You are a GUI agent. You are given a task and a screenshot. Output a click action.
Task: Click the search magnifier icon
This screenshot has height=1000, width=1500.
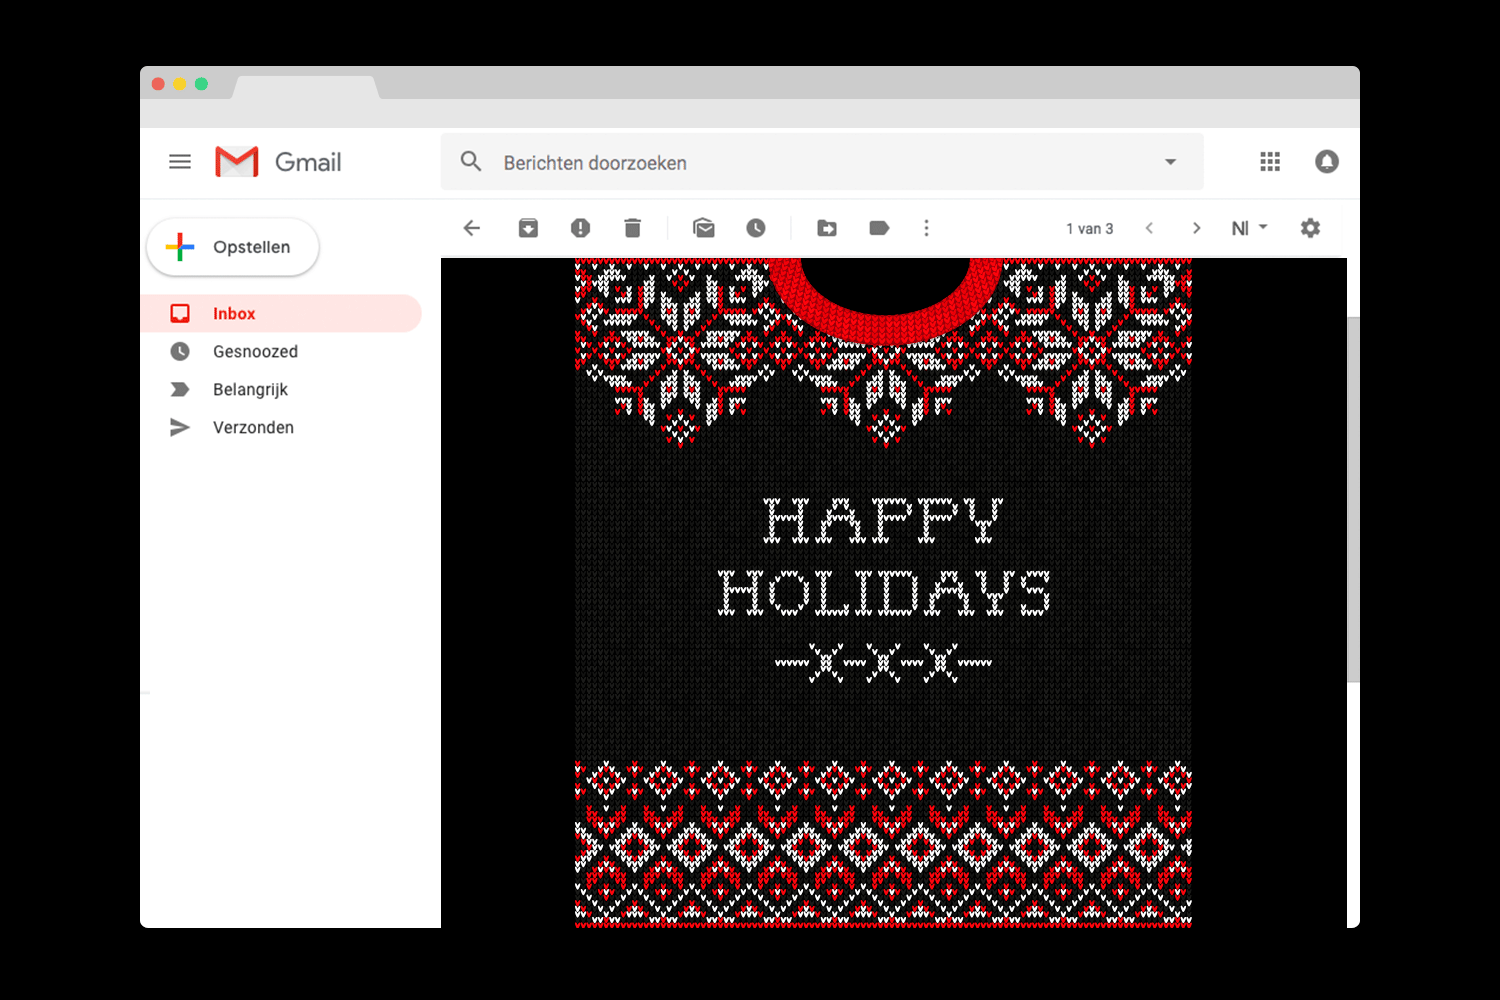point(471,161)
